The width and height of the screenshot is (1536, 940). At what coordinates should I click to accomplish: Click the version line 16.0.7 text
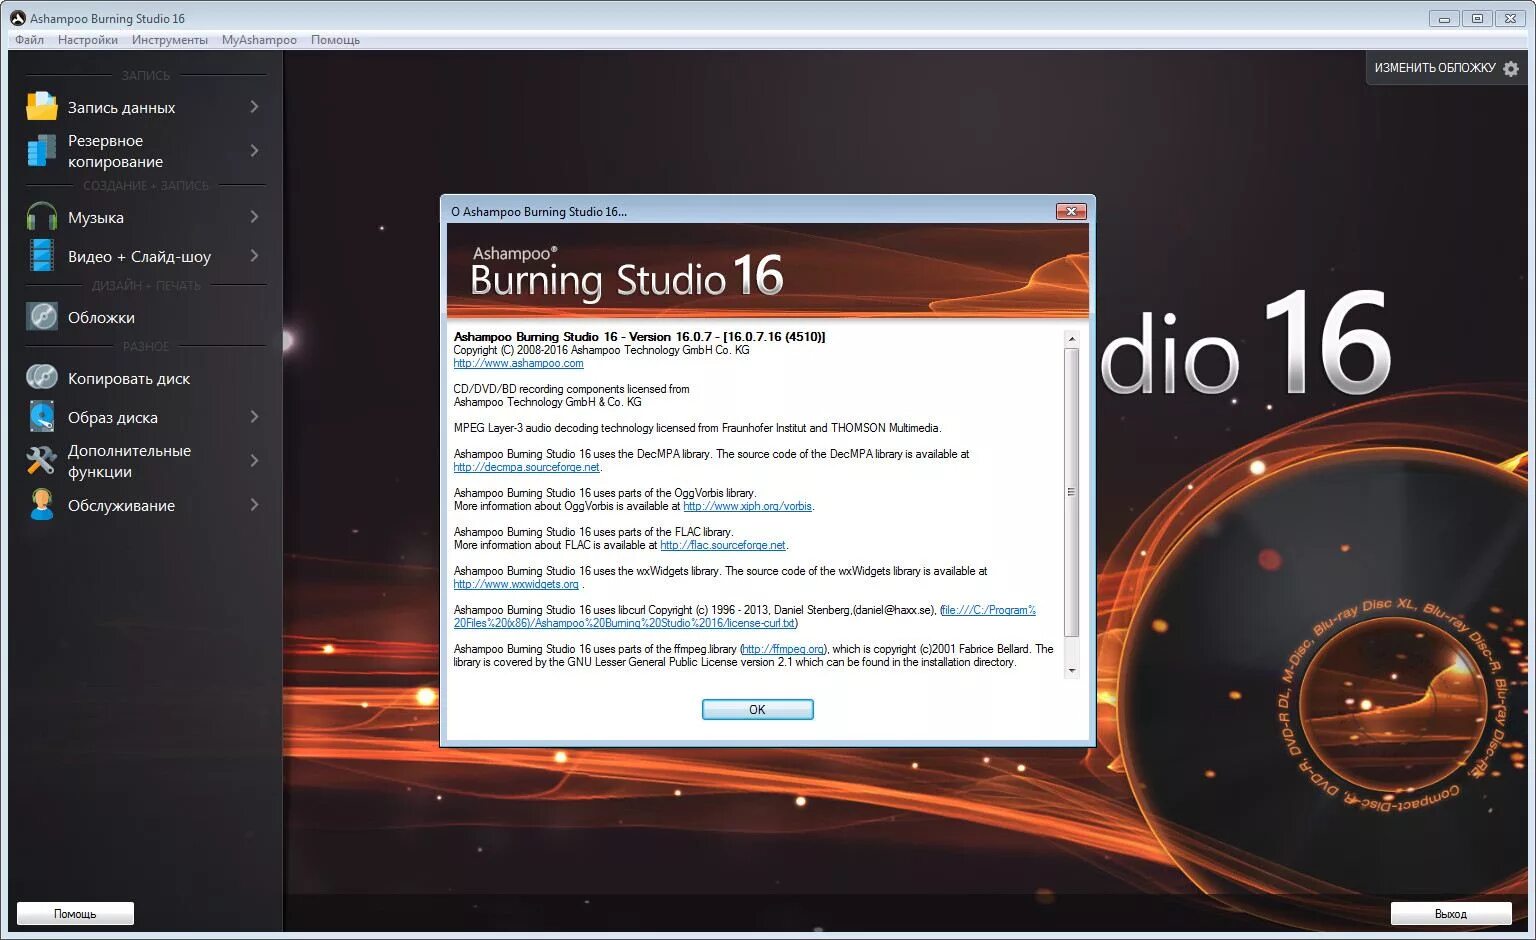(x=639, y=337)
